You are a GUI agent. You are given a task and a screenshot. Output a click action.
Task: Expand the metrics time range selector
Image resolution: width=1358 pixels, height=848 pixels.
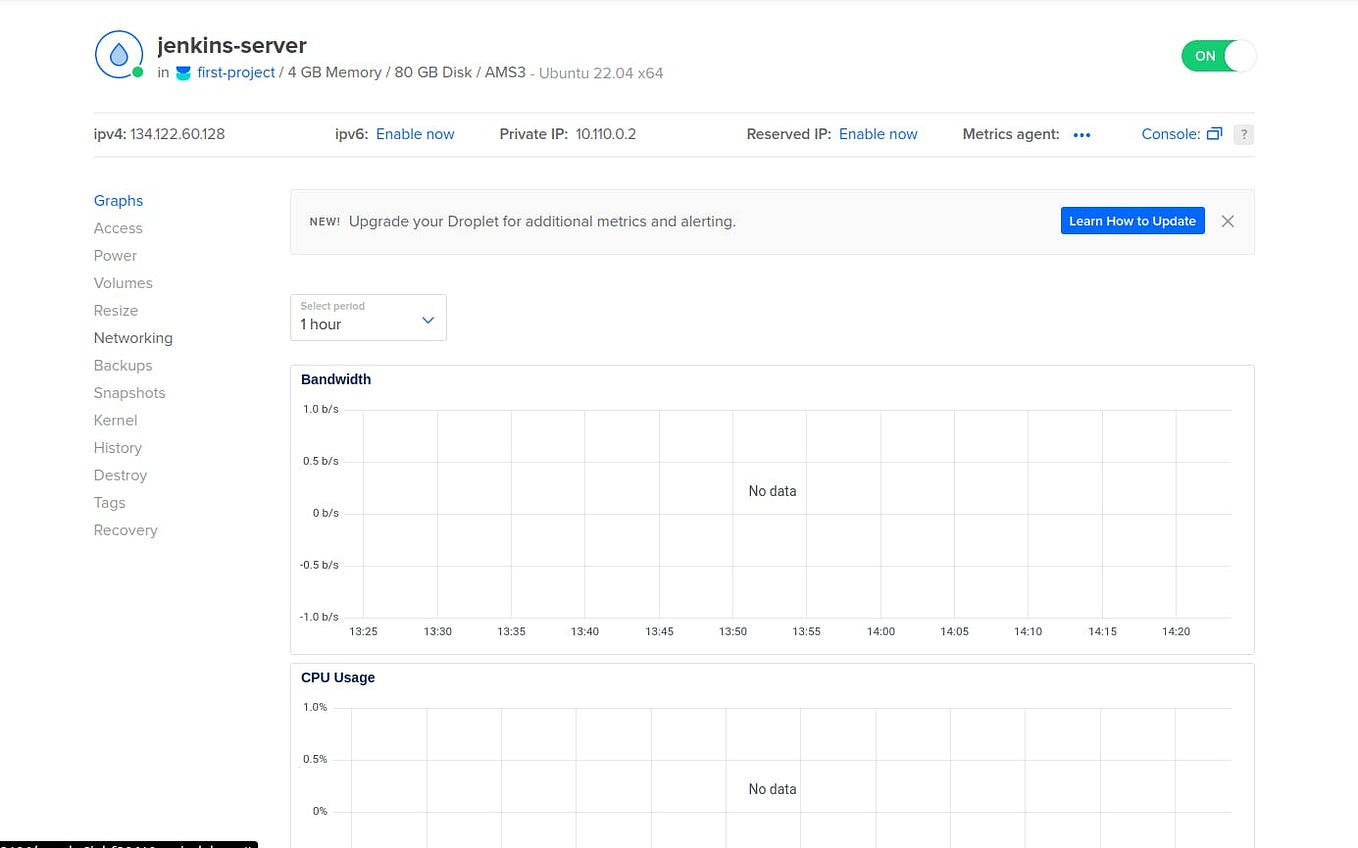(368, 317)
